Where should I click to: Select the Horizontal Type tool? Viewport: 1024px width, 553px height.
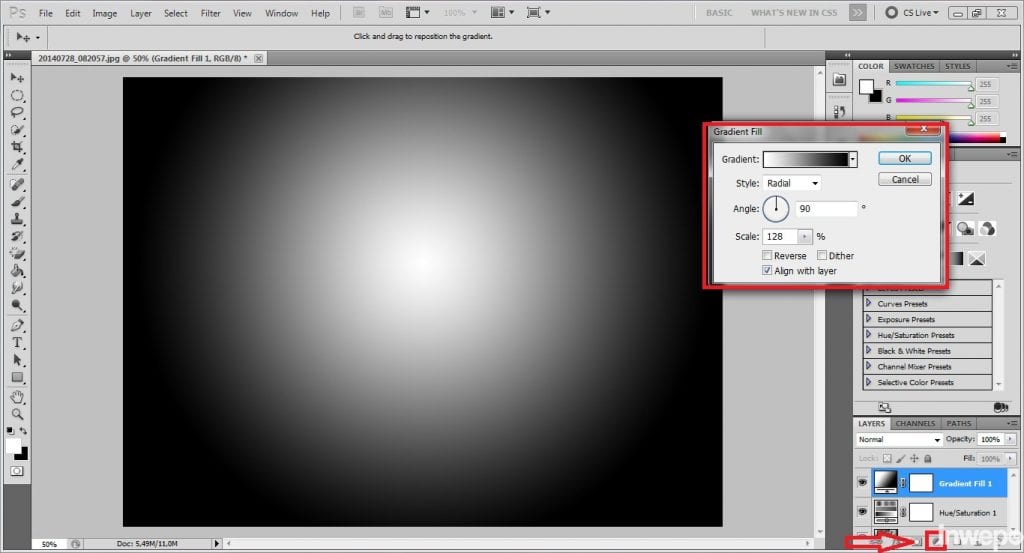(x=17, y=343)
